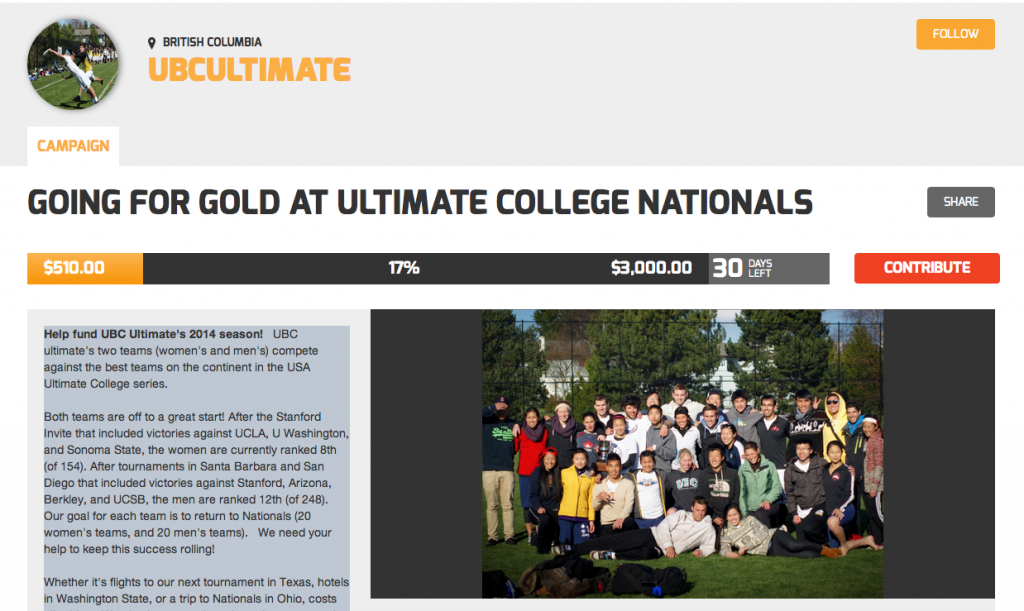Click the $510.00 raised progress segment
The image size is (1024, 611).
(x=85, y=268)
